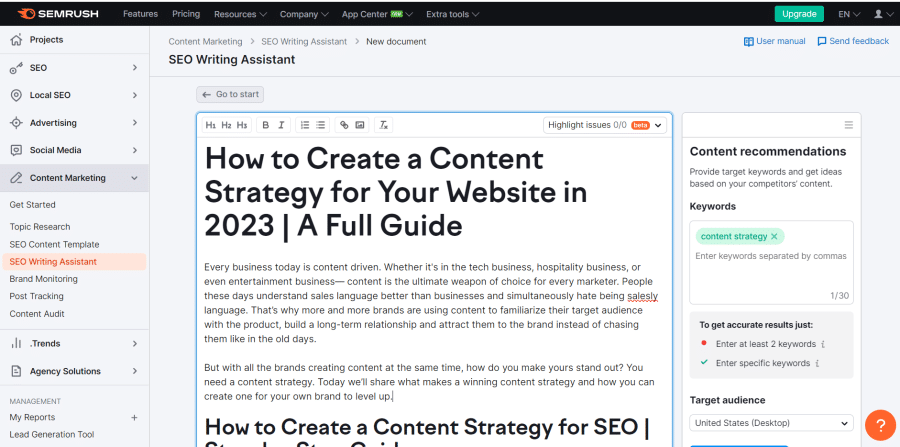The width and height of the screenshot is (900, 447).
Task: Open SEO Content Template in sidebar
Action: [55, 244]
